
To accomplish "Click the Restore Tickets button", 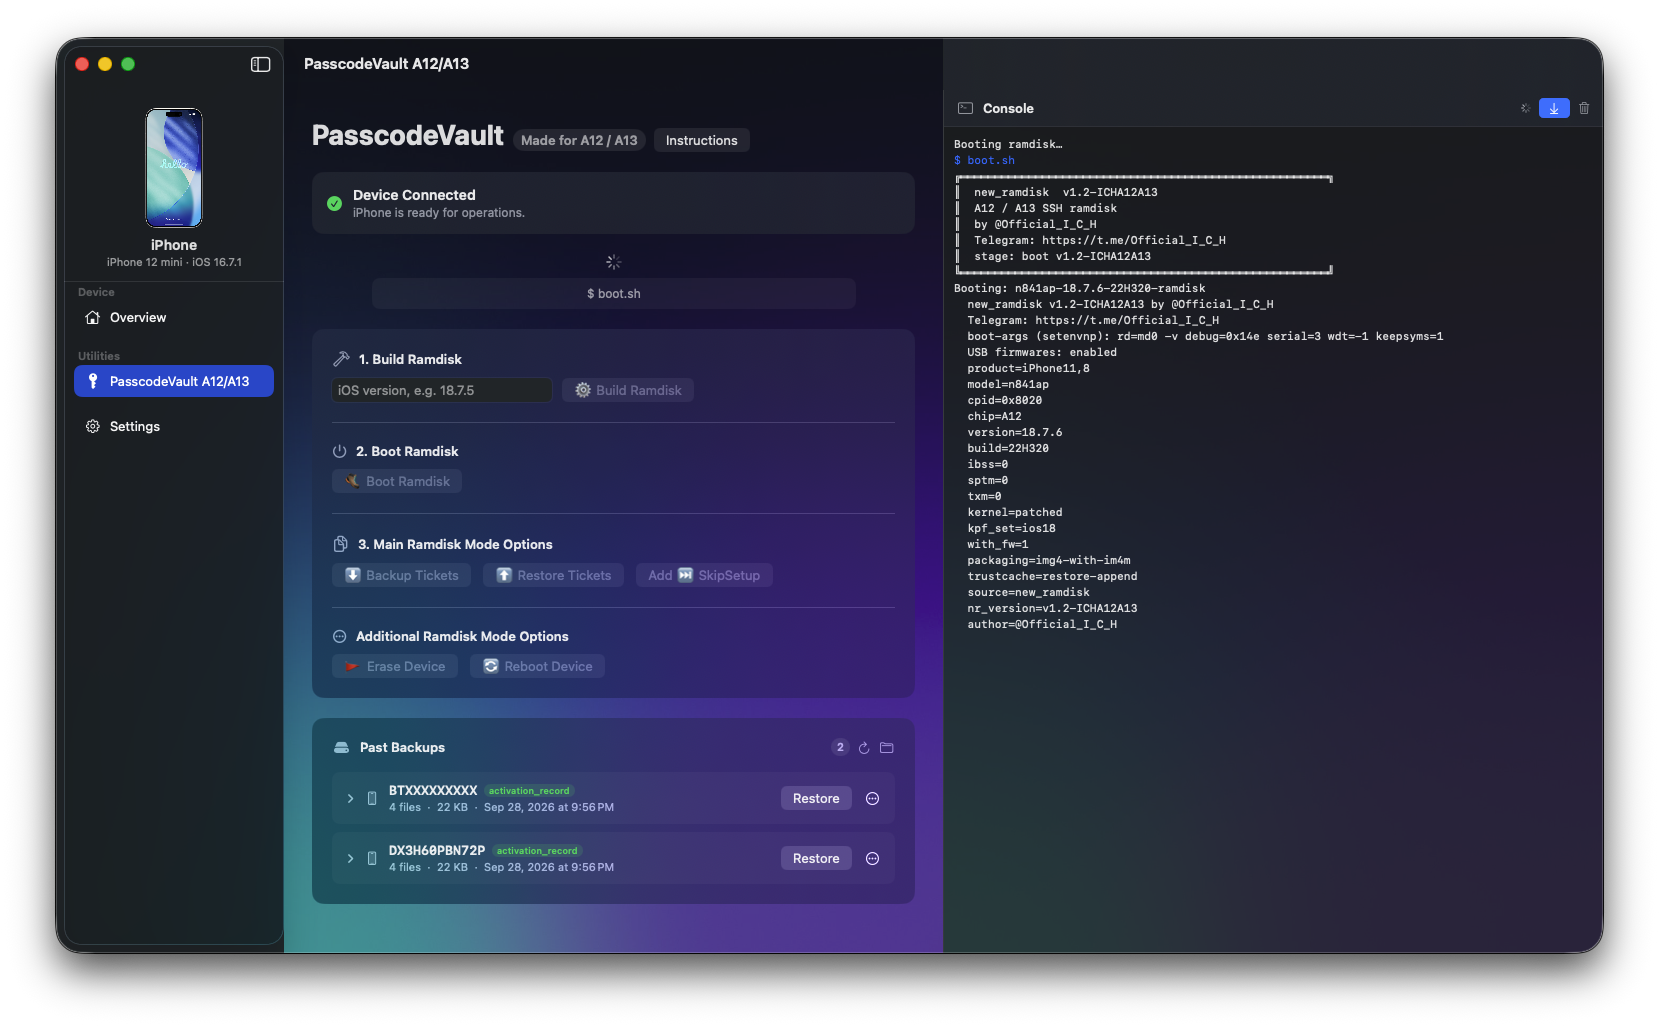I will [x=554, y=575].
